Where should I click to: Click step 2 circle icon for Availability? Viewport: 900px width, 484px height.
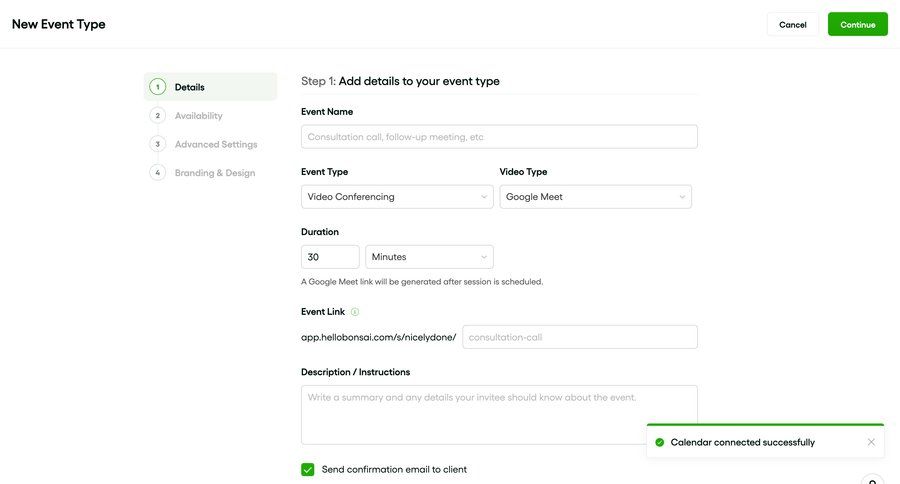pyautogui.click(x=157, y=115)
